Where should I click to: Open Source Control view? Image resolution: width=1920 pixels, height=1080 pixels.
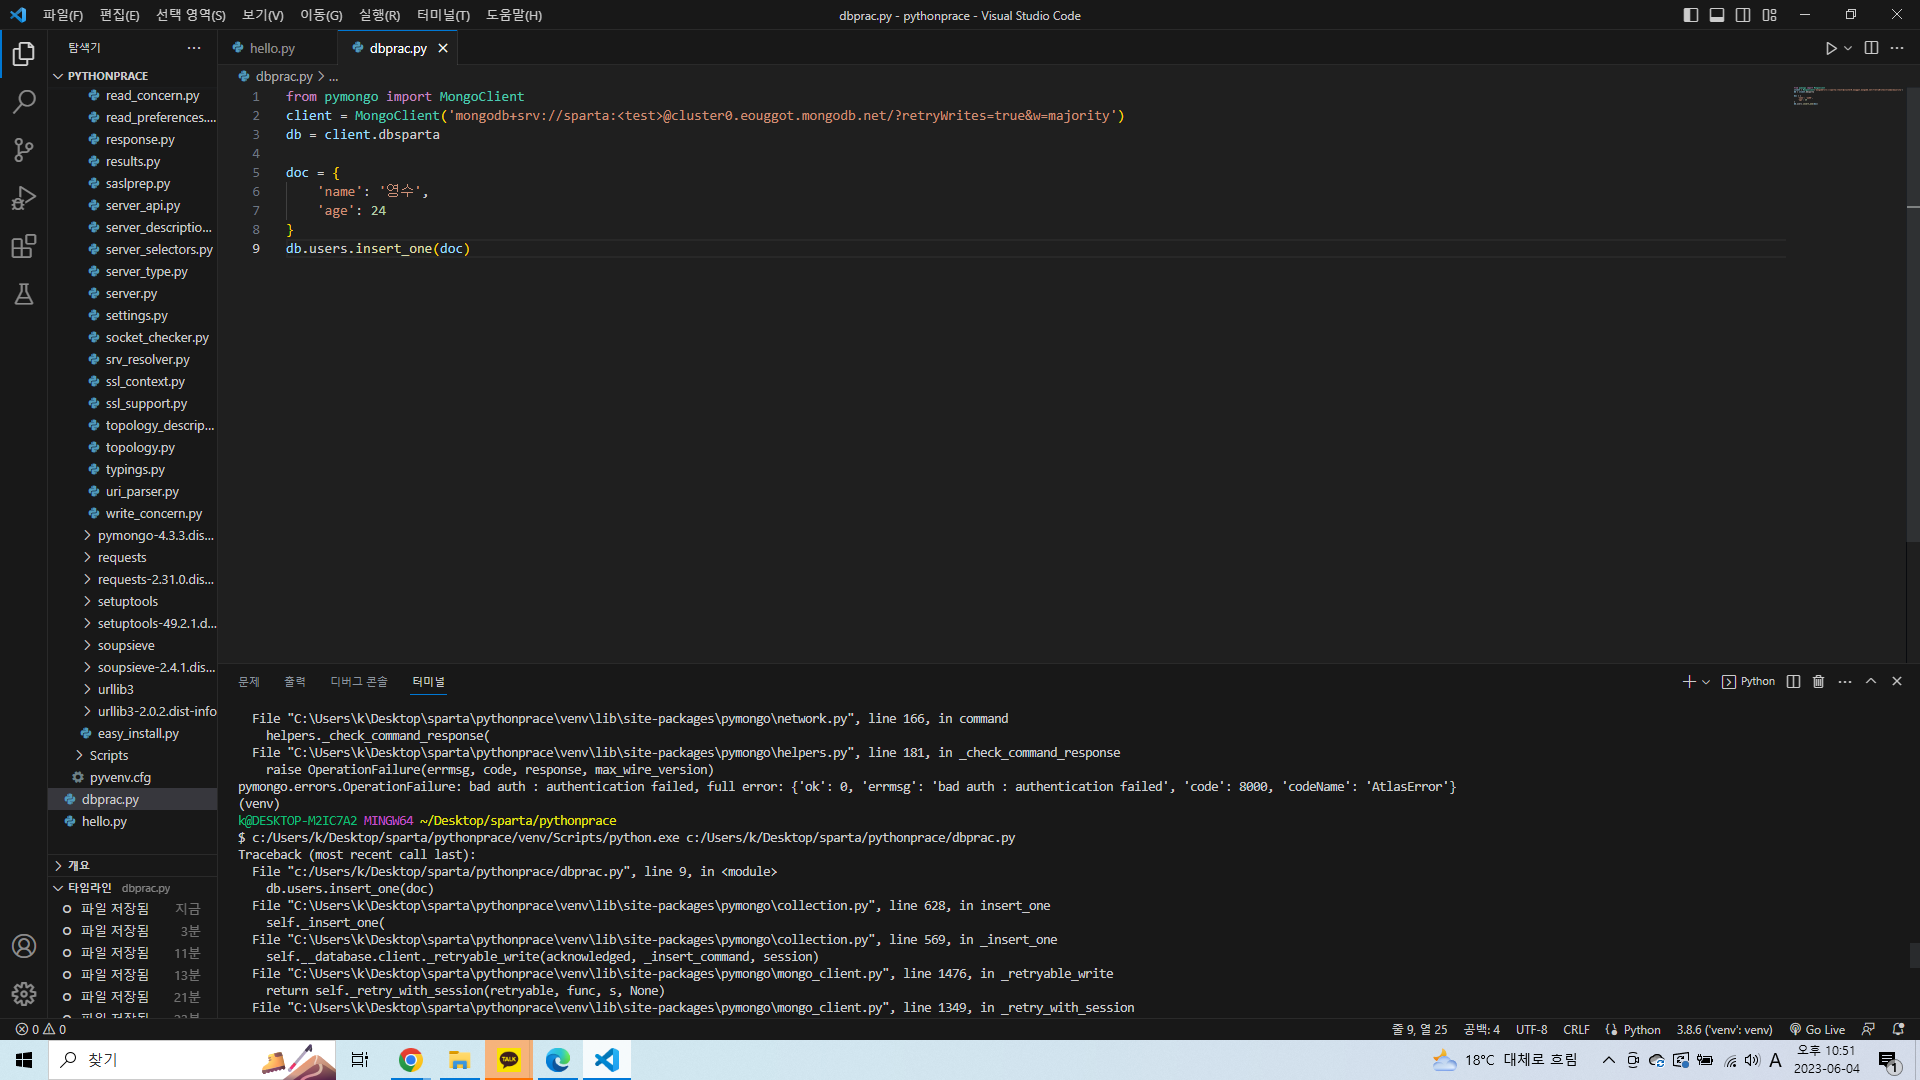[x=24, y=150]
